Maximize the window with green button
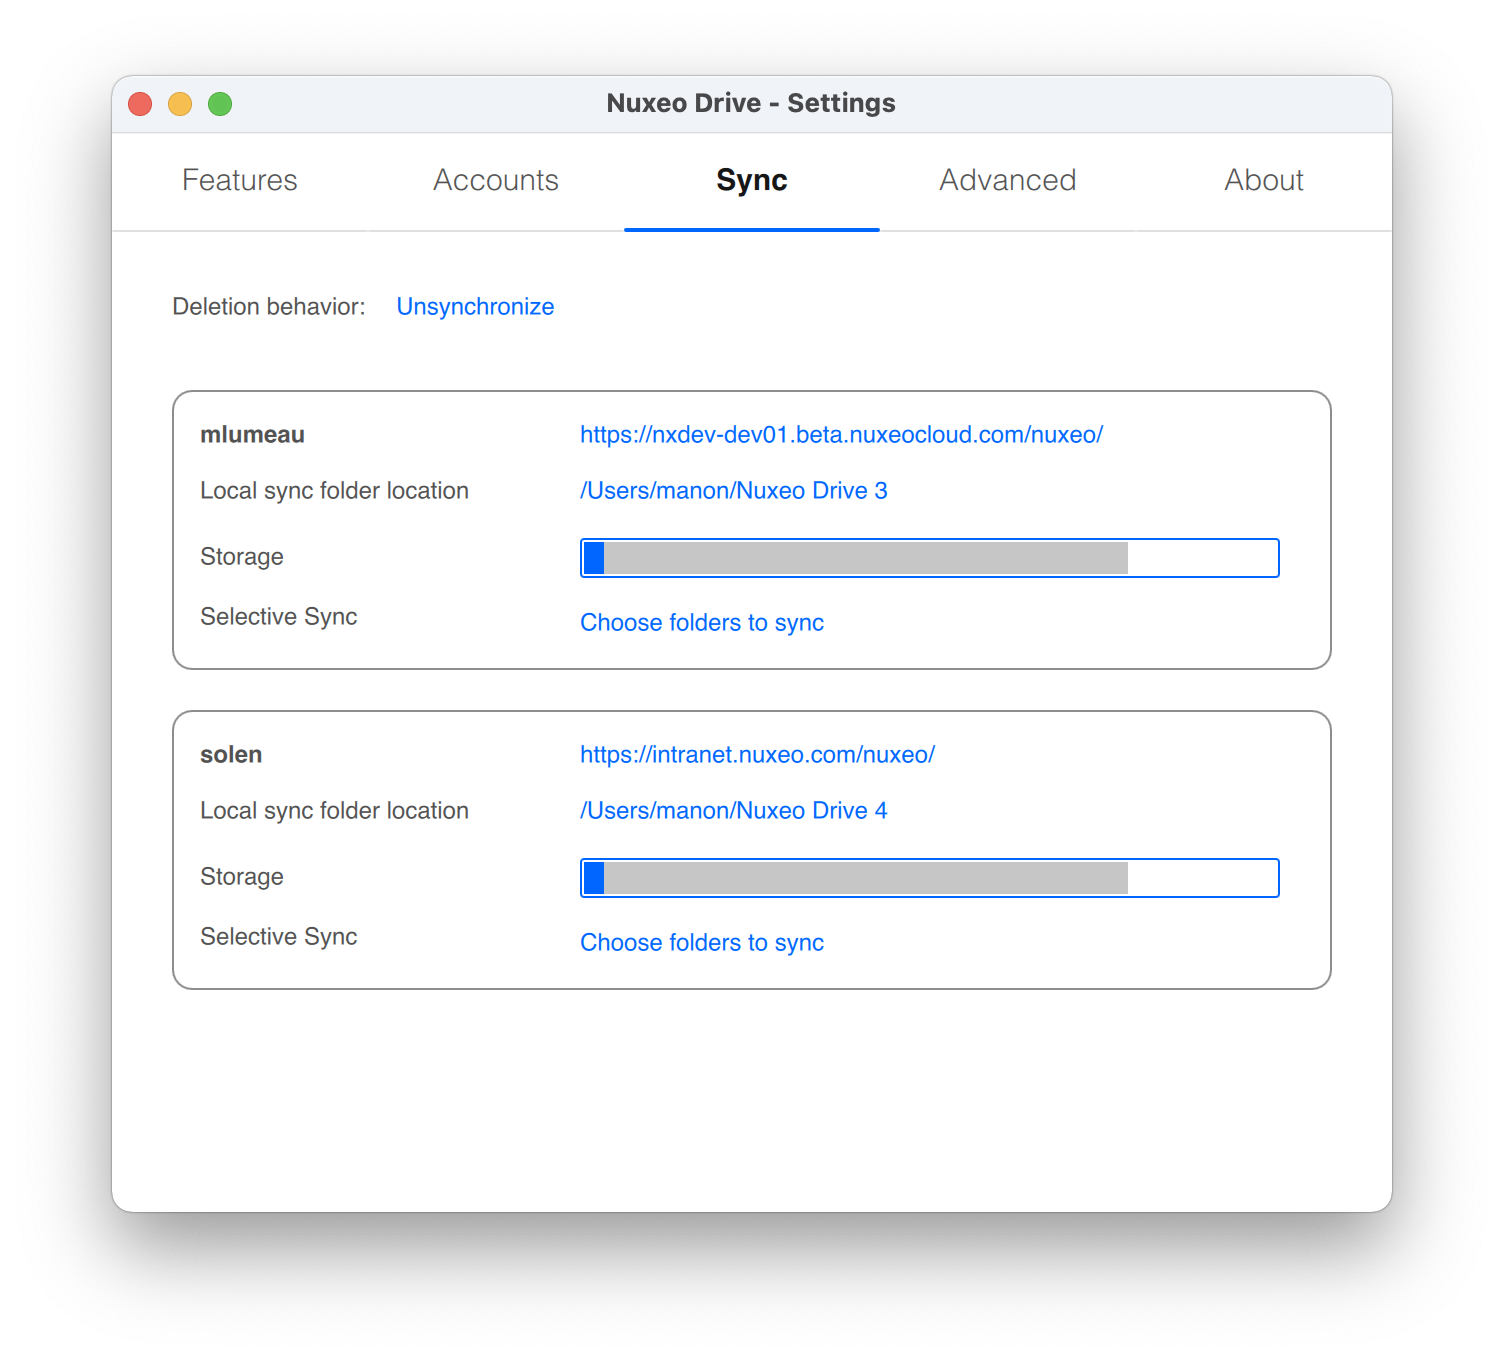The height and width of the screenshot is (1360, 1504). [220, 104]
